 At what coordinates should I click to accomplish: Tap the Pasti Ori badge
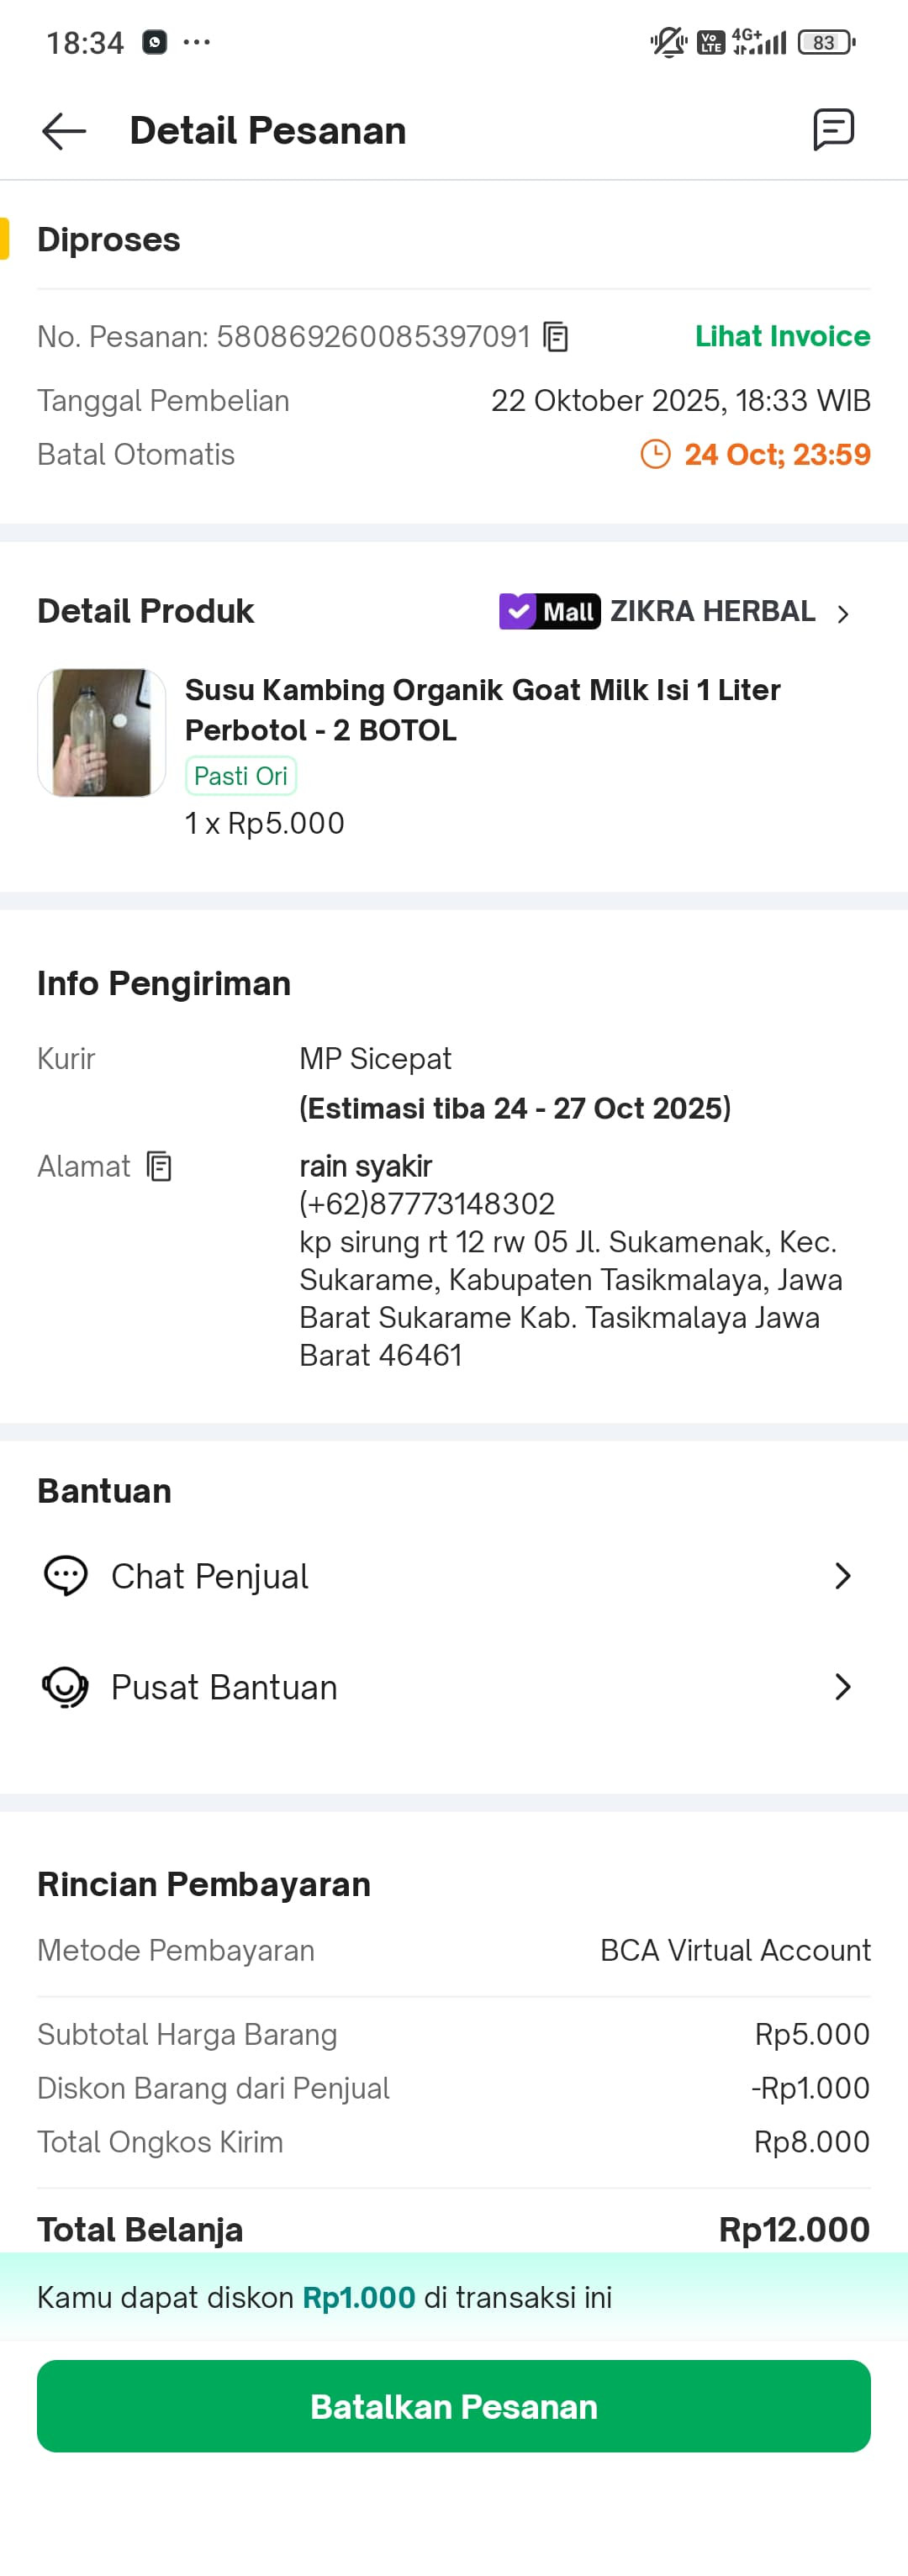[241, 776]
